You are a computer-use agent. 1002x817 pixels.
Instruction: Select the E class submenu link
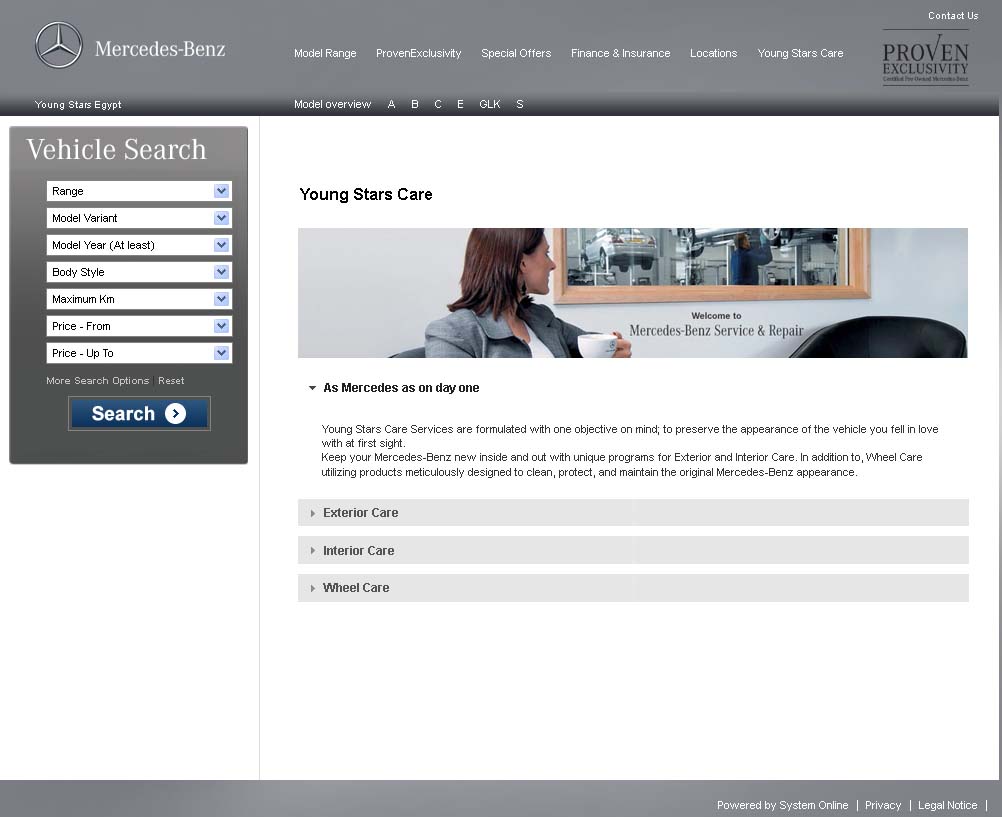tap(460, 104)
